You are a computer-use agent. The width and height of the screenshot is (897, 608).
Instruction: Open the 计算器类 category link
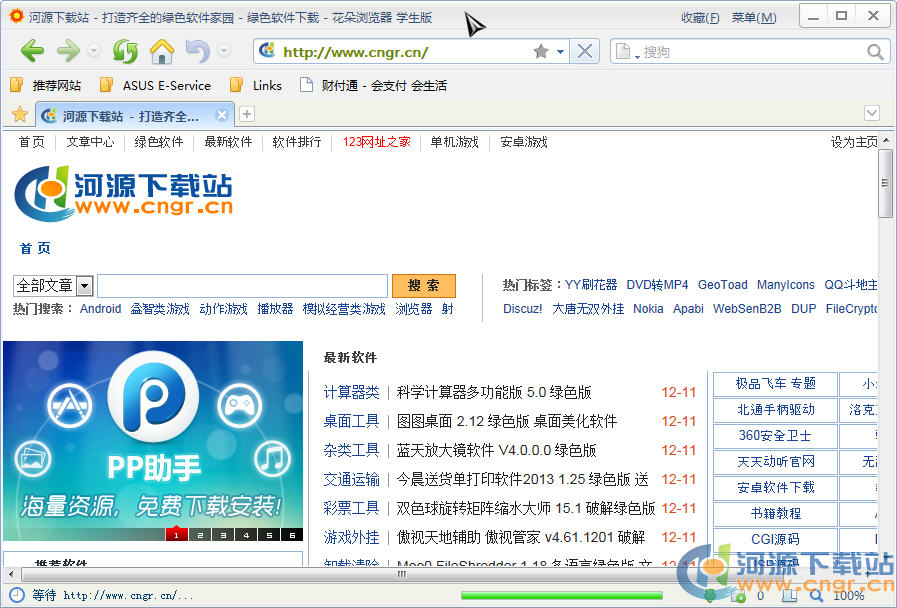351,392
